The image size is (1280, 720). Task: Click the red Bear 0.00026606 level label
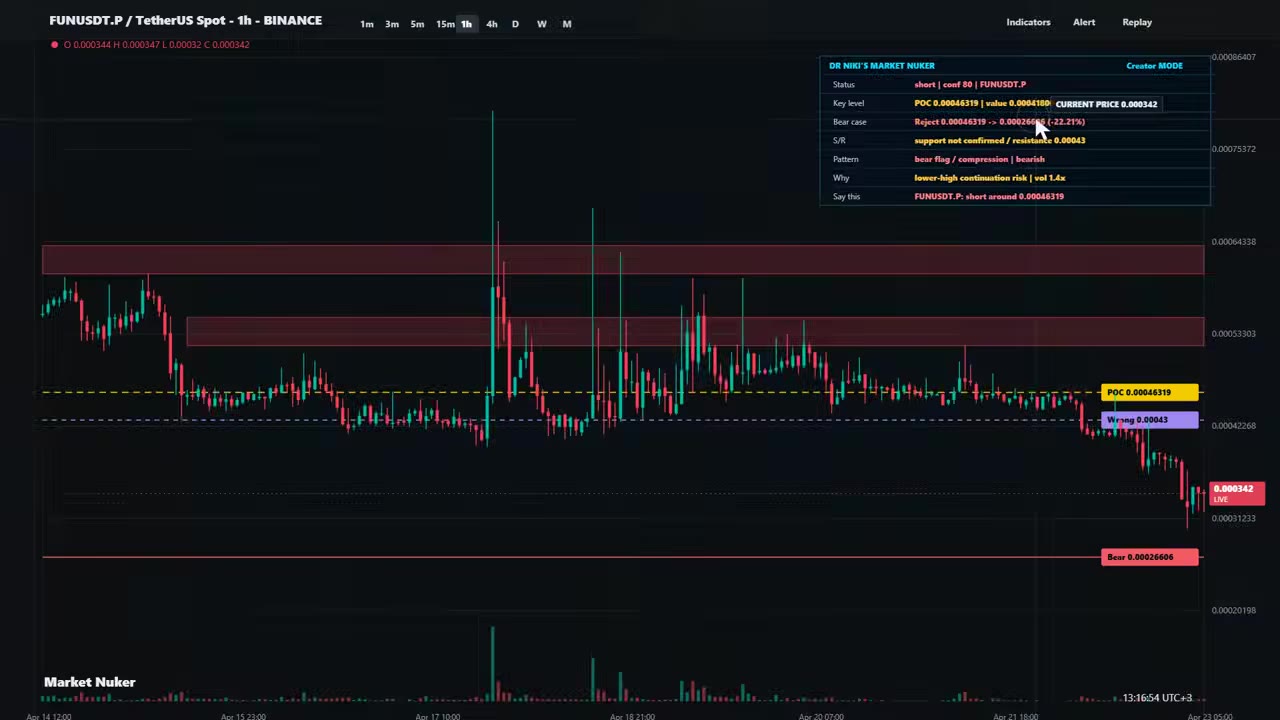(1149, 557)
